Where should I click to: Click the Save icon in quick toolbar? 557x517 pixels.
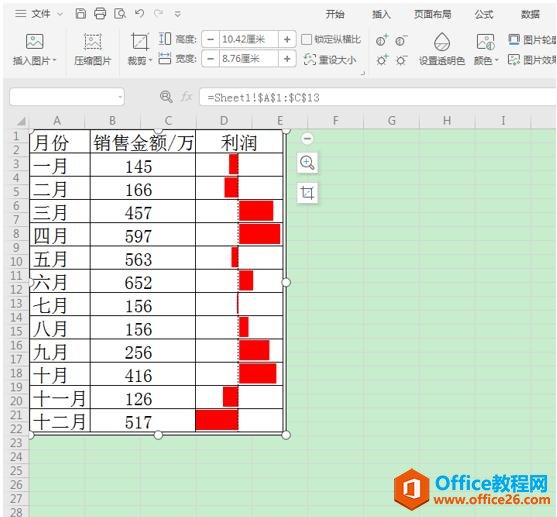(81, 14)
